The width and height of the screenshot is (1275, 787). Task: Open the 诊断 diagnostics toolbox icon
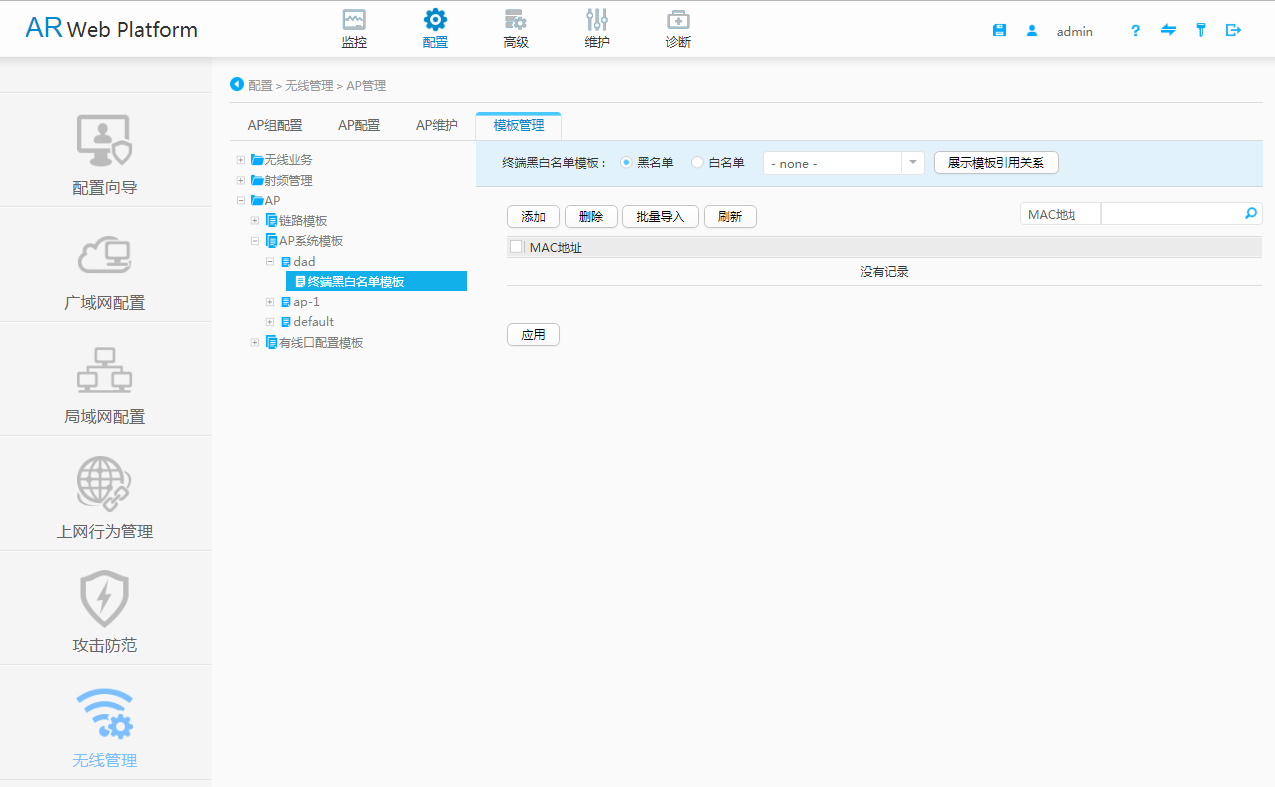[677, 27]
